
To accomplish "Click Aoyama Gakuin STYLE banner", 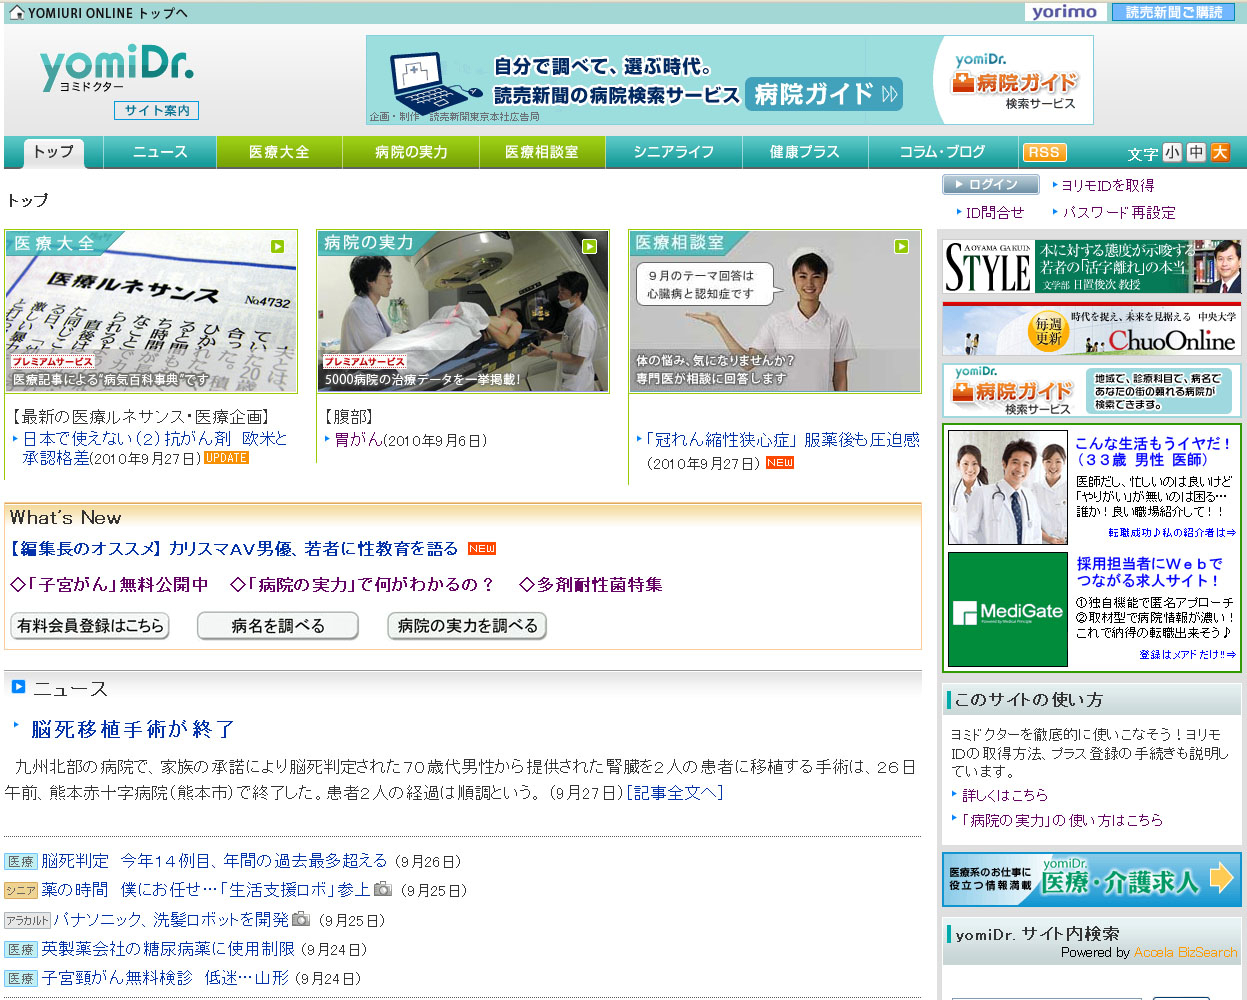I will 1092,266.
